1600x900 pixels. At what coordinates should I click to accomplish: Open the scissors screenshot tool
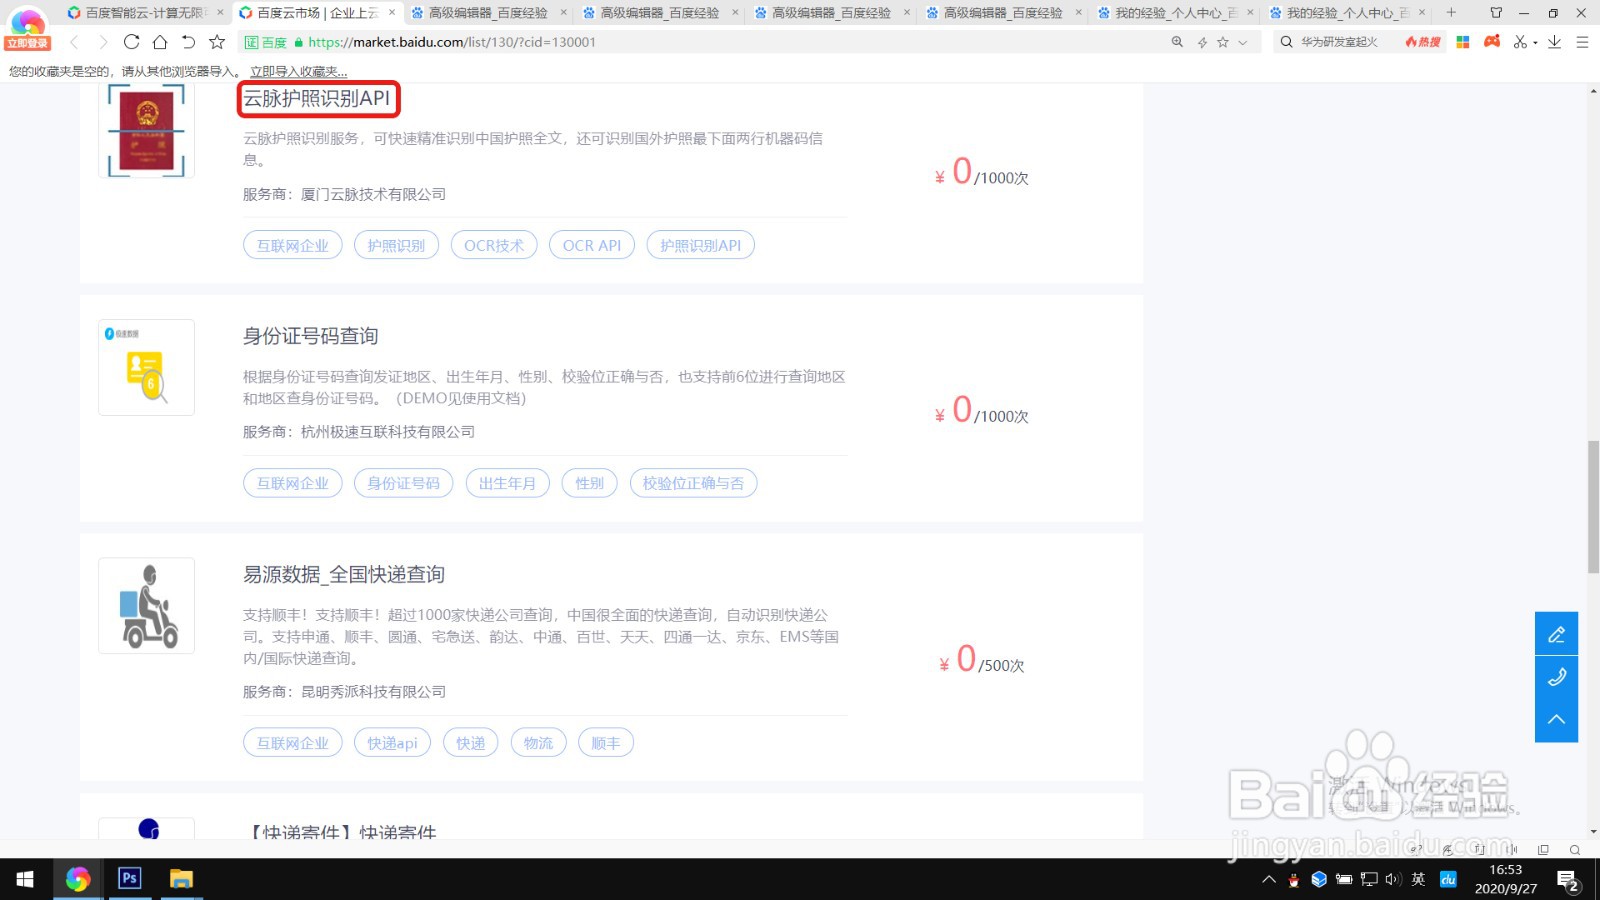coord(1521,42)
